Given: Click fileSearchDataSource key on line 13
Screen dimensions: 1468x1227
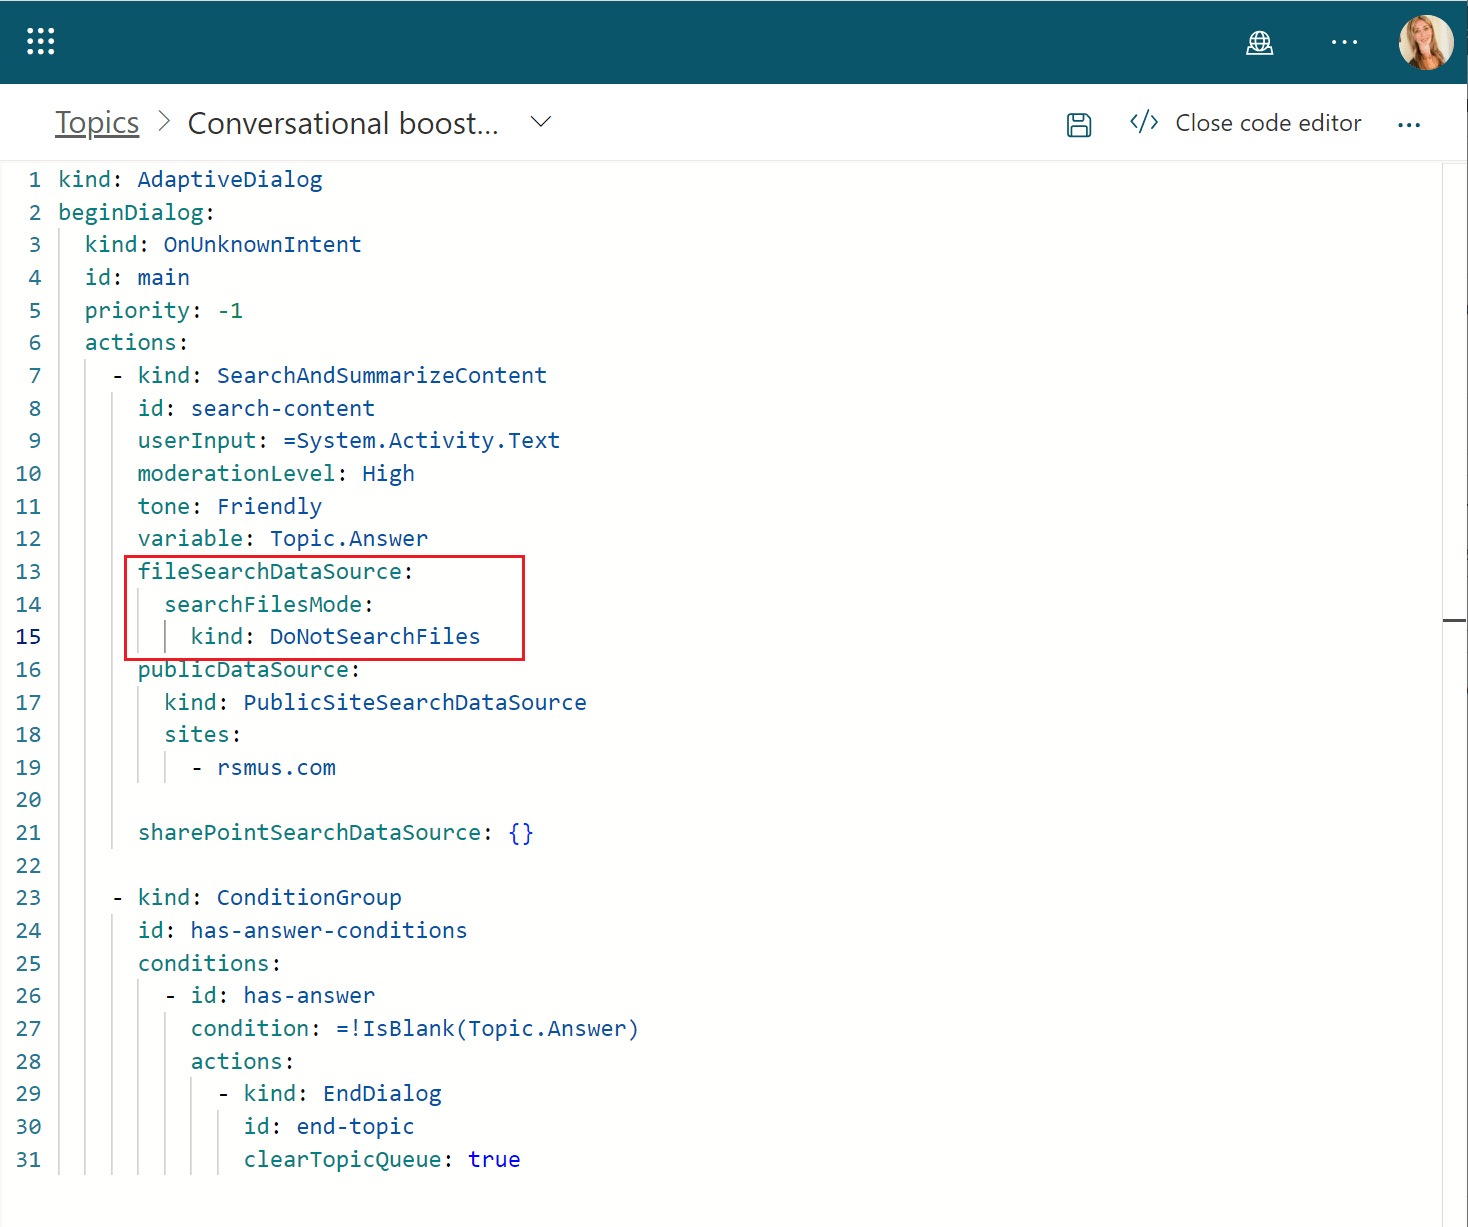Looking at the screenshot, I should tap(270, 571).
